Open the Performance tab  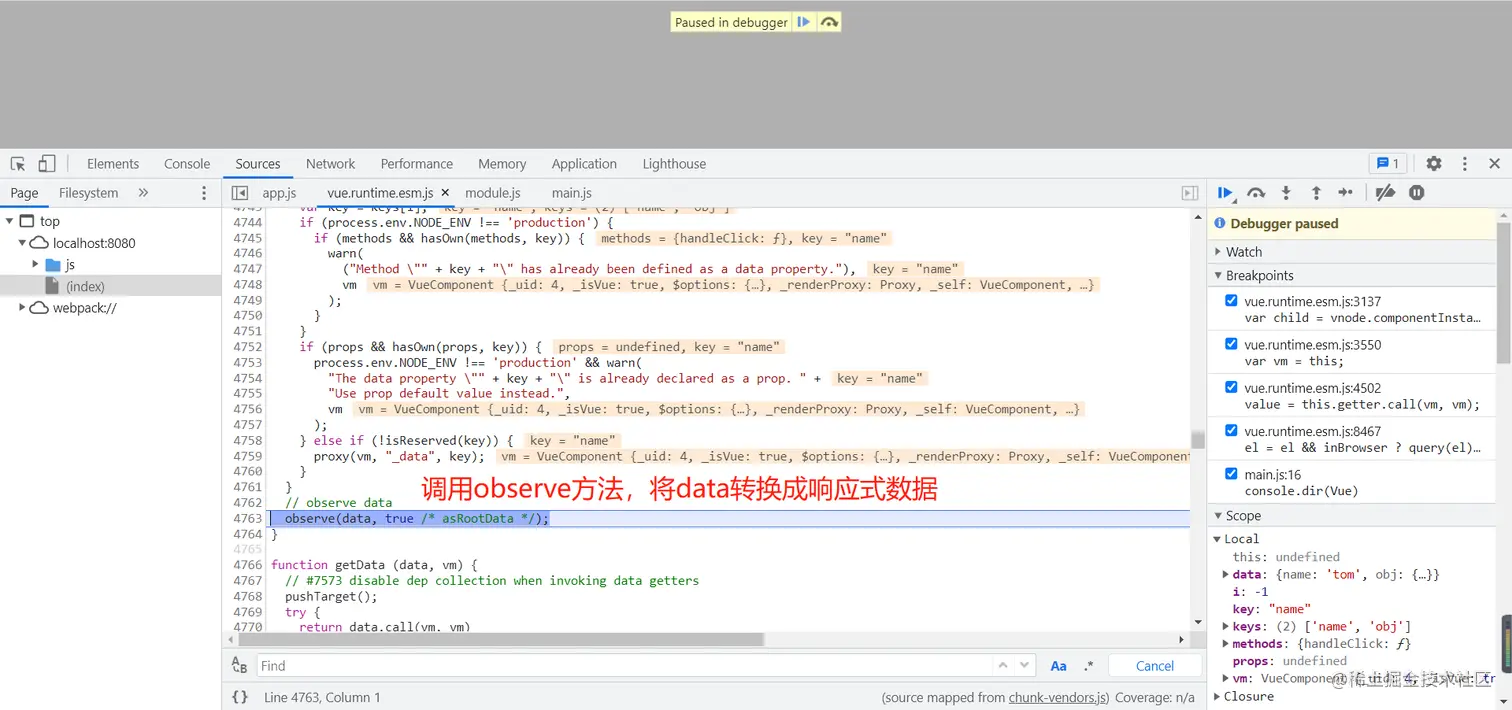[x=417, y=164]
